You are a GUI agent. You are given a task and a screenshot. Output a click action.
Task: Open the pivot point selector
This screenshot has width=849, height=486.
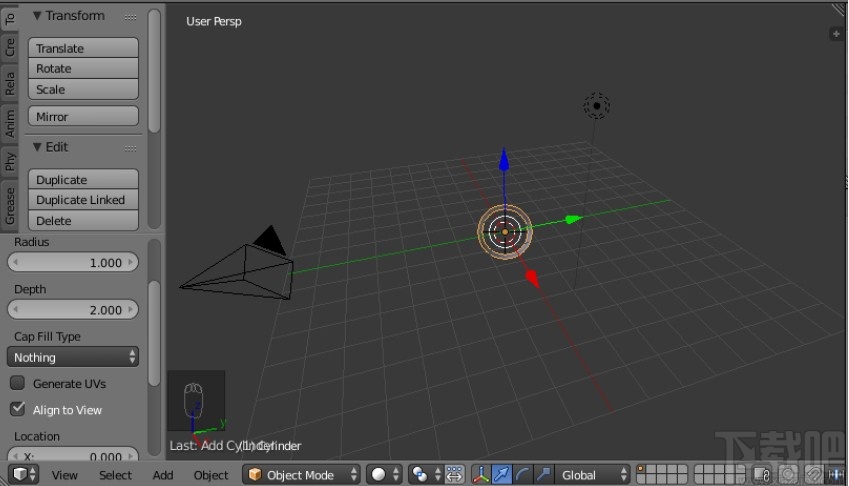point(426,475)
